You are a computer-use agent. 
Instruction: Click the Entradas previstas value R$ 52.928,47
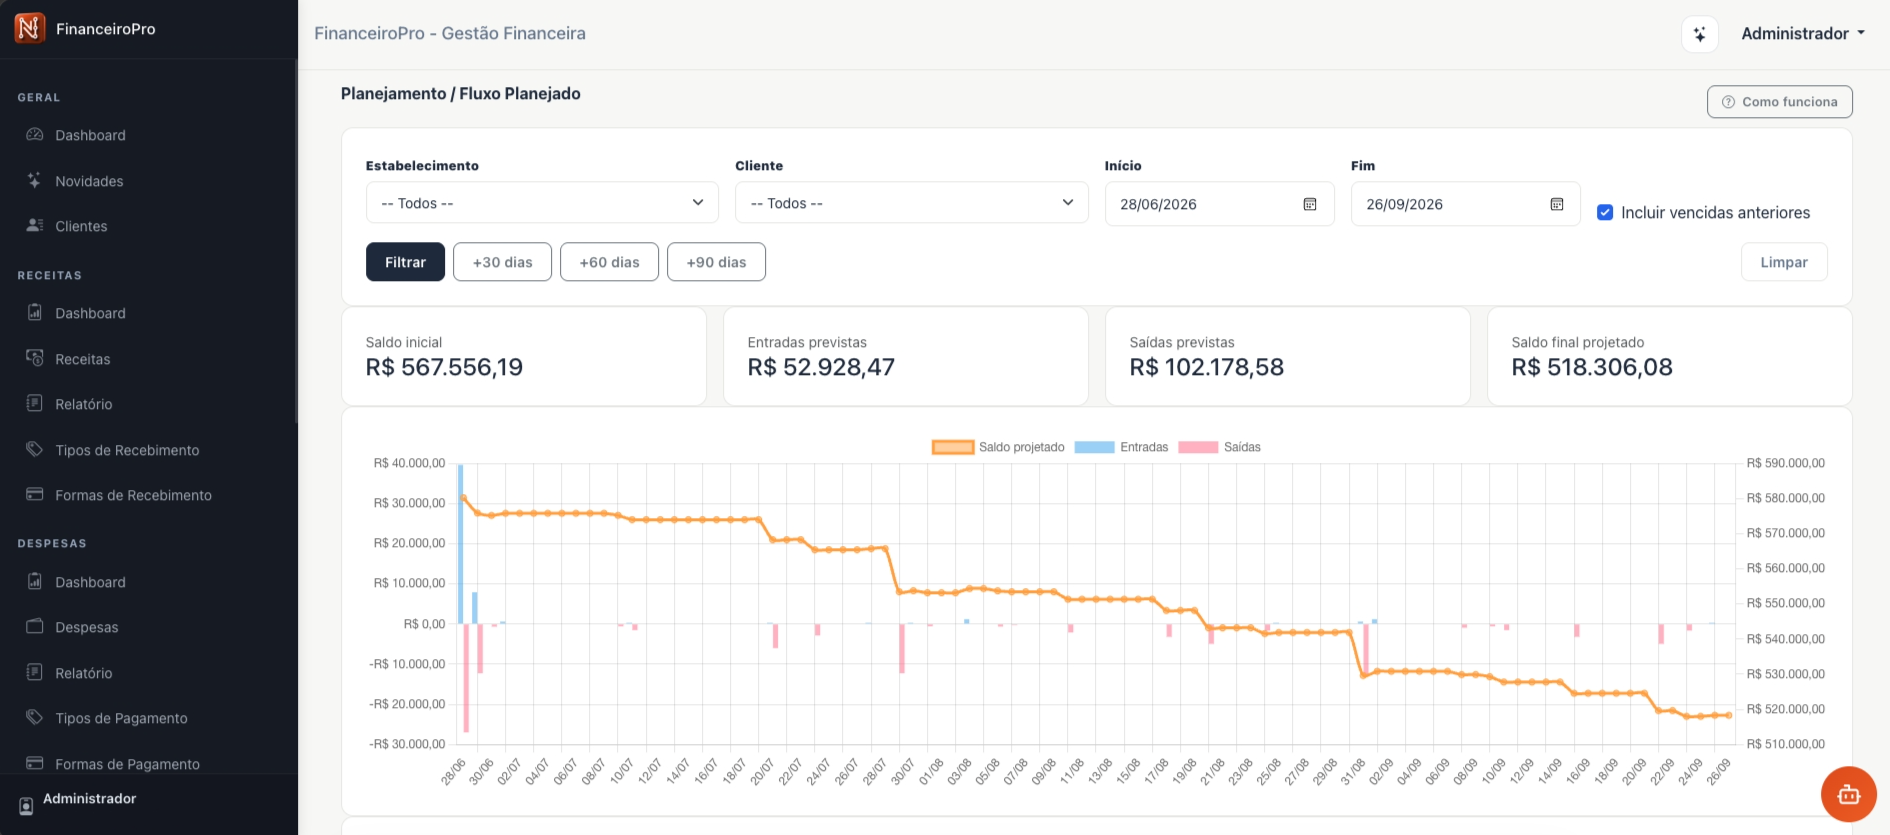pyautogui.click(x=821, y=367)
